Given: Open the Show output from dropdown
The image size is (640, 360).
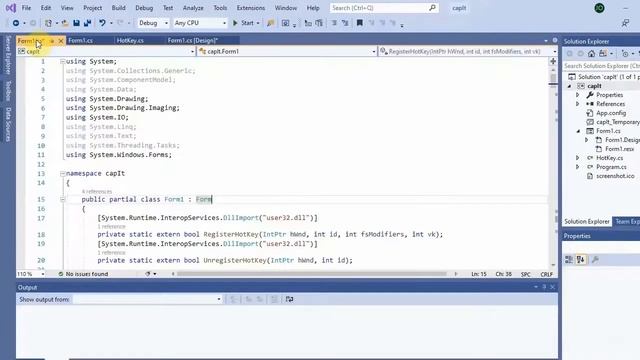Looking at the screenshot, I should pos(147,299).
